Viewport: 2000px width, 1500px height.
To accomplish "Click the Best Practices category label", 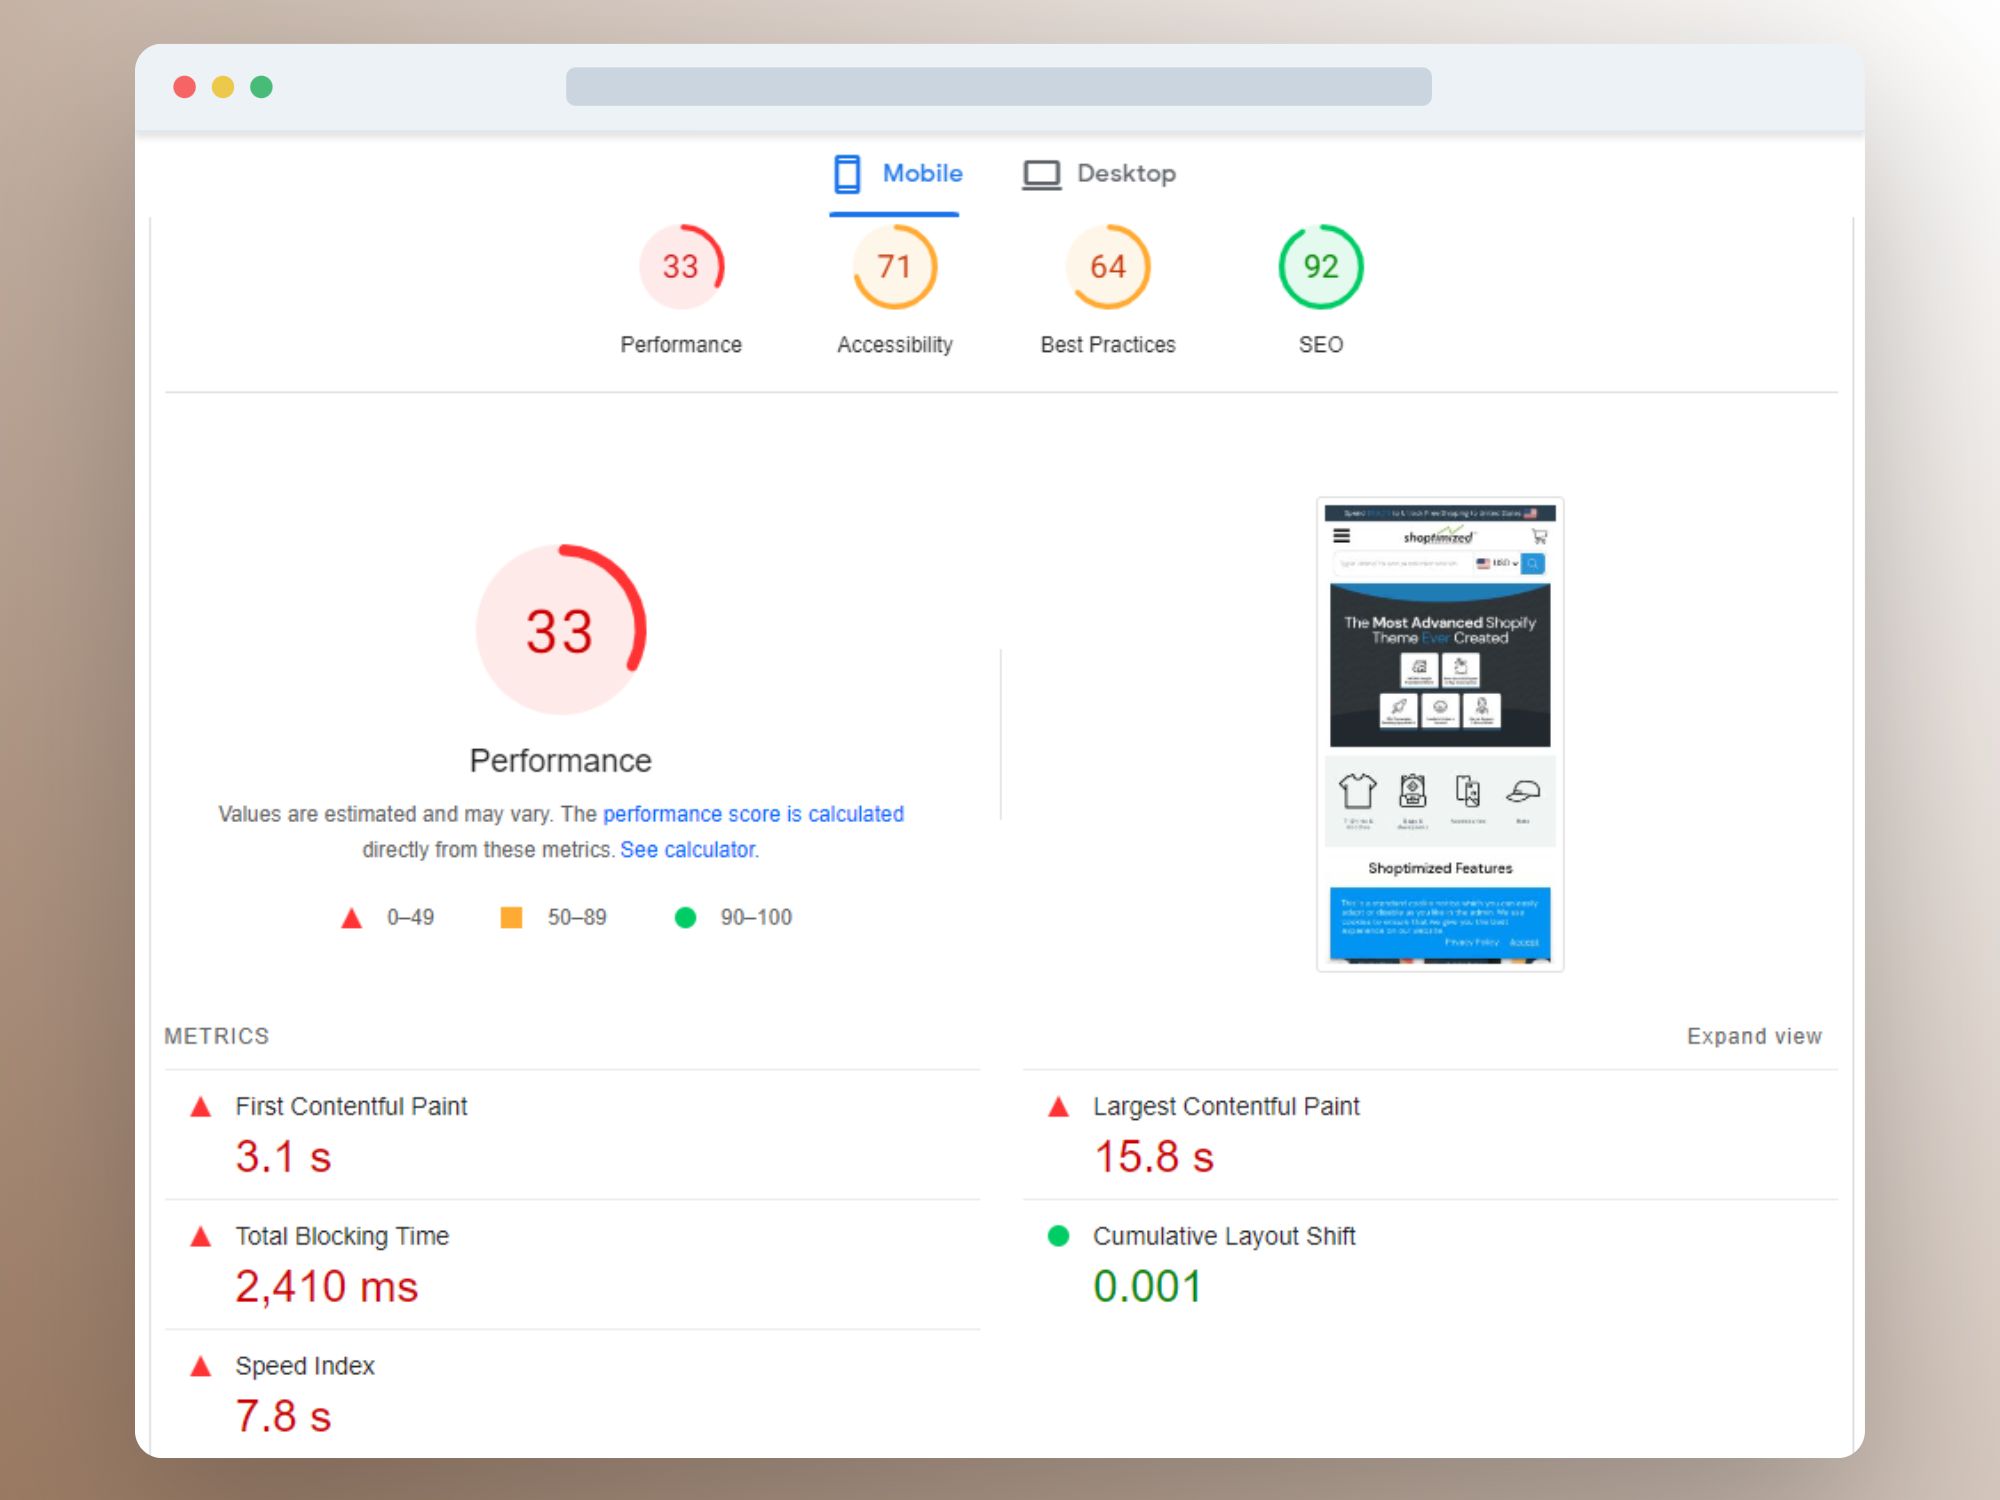I will click(1107, 345).
